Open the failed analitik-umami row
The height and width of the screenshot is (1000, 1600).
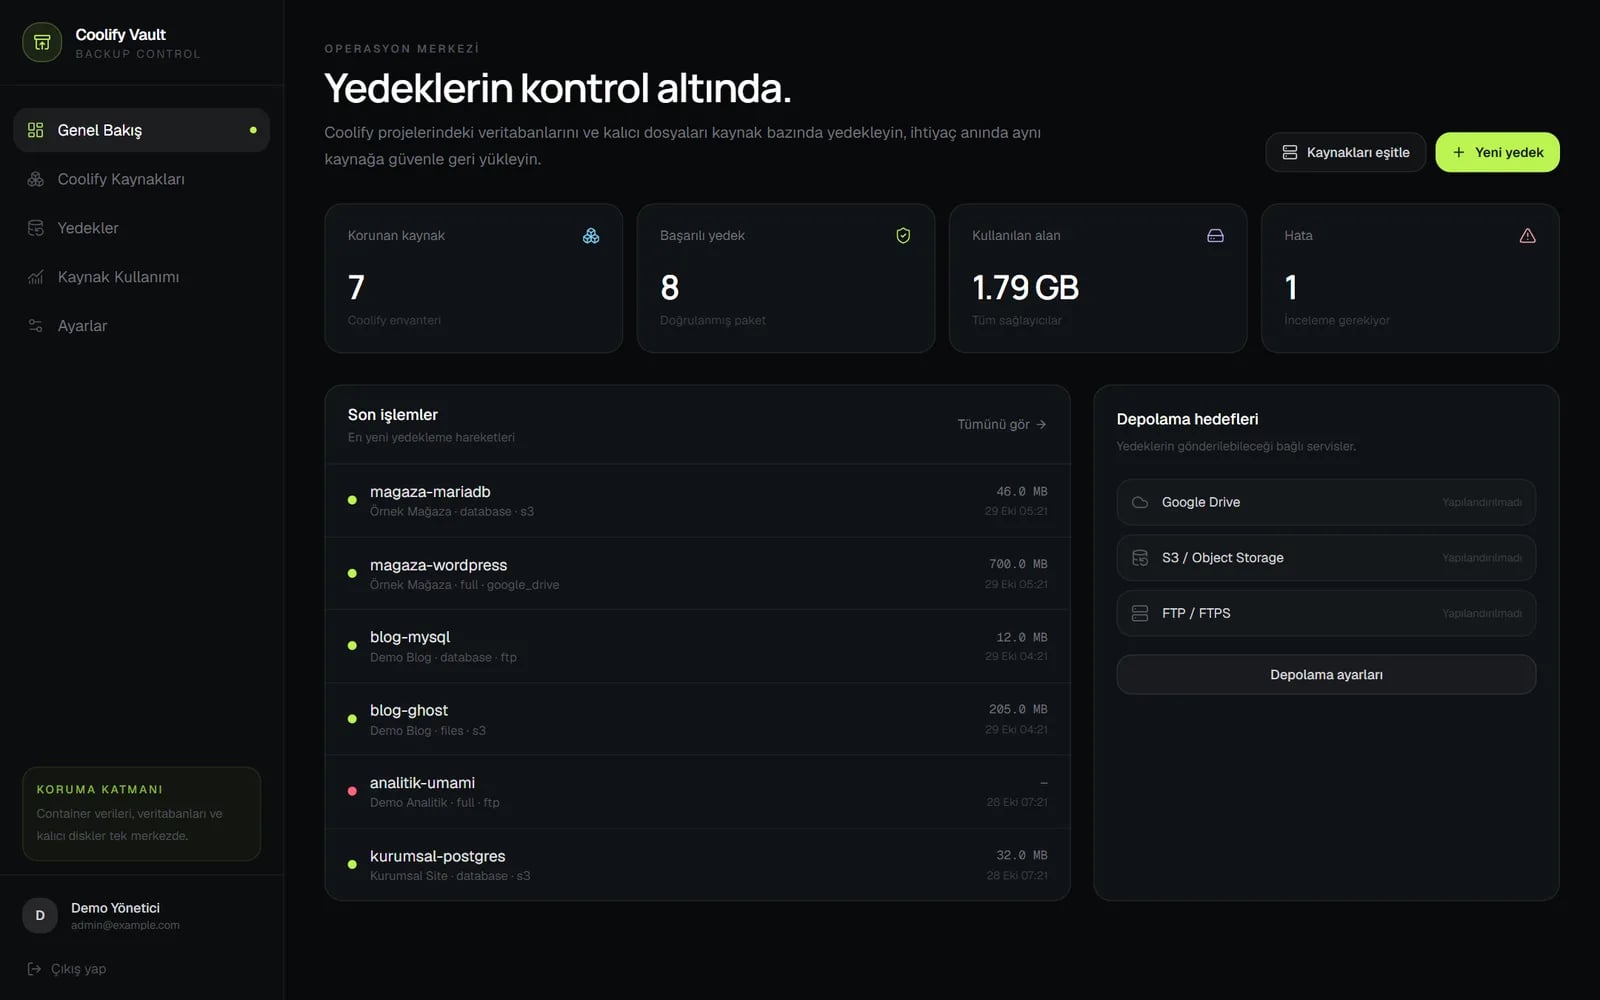697,792
